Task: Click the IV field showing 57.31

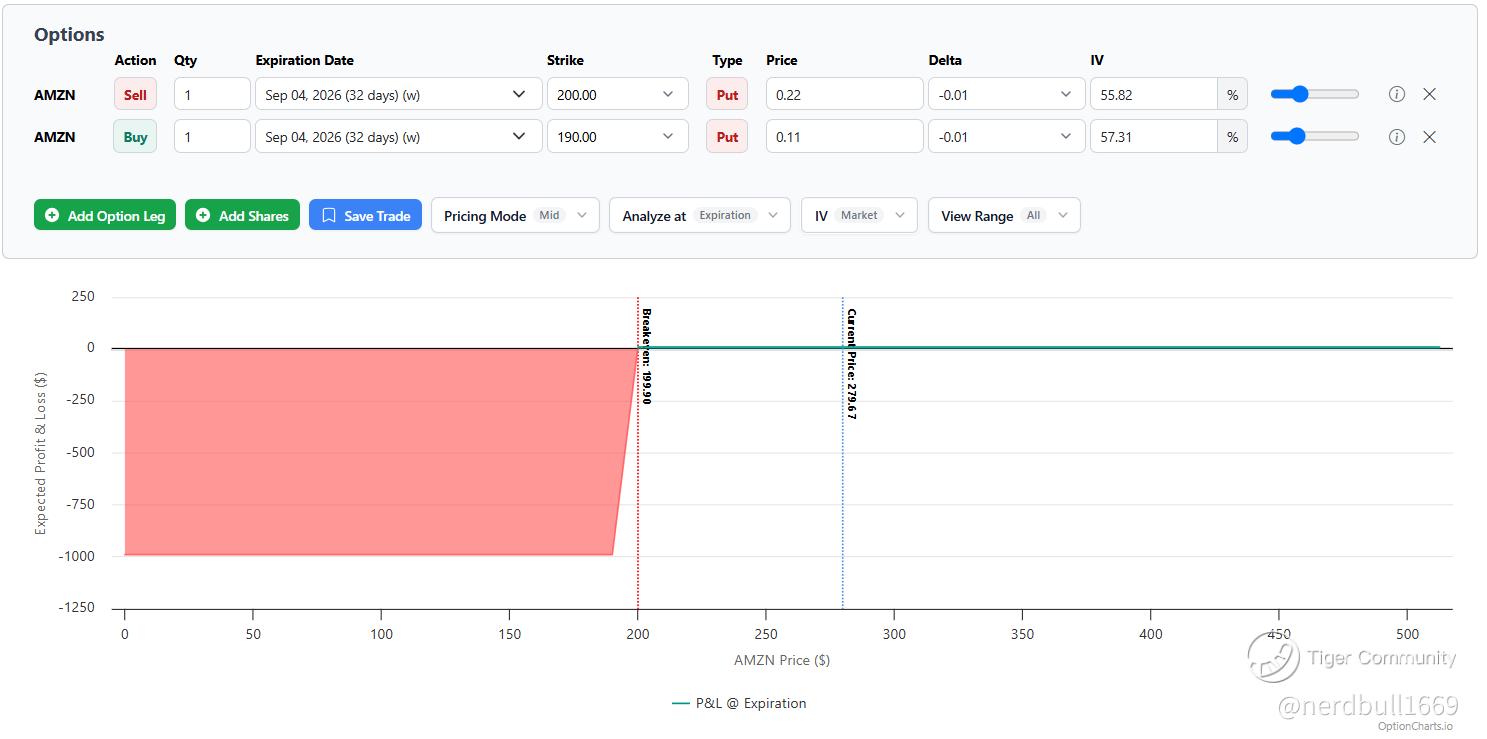Action: coord(1154,137)
